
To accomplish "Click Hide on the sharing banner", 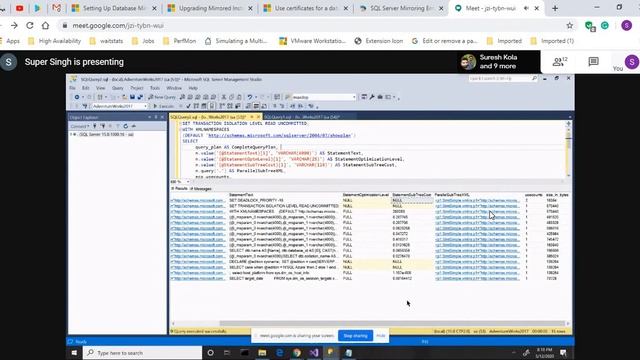I will (380, 336).
